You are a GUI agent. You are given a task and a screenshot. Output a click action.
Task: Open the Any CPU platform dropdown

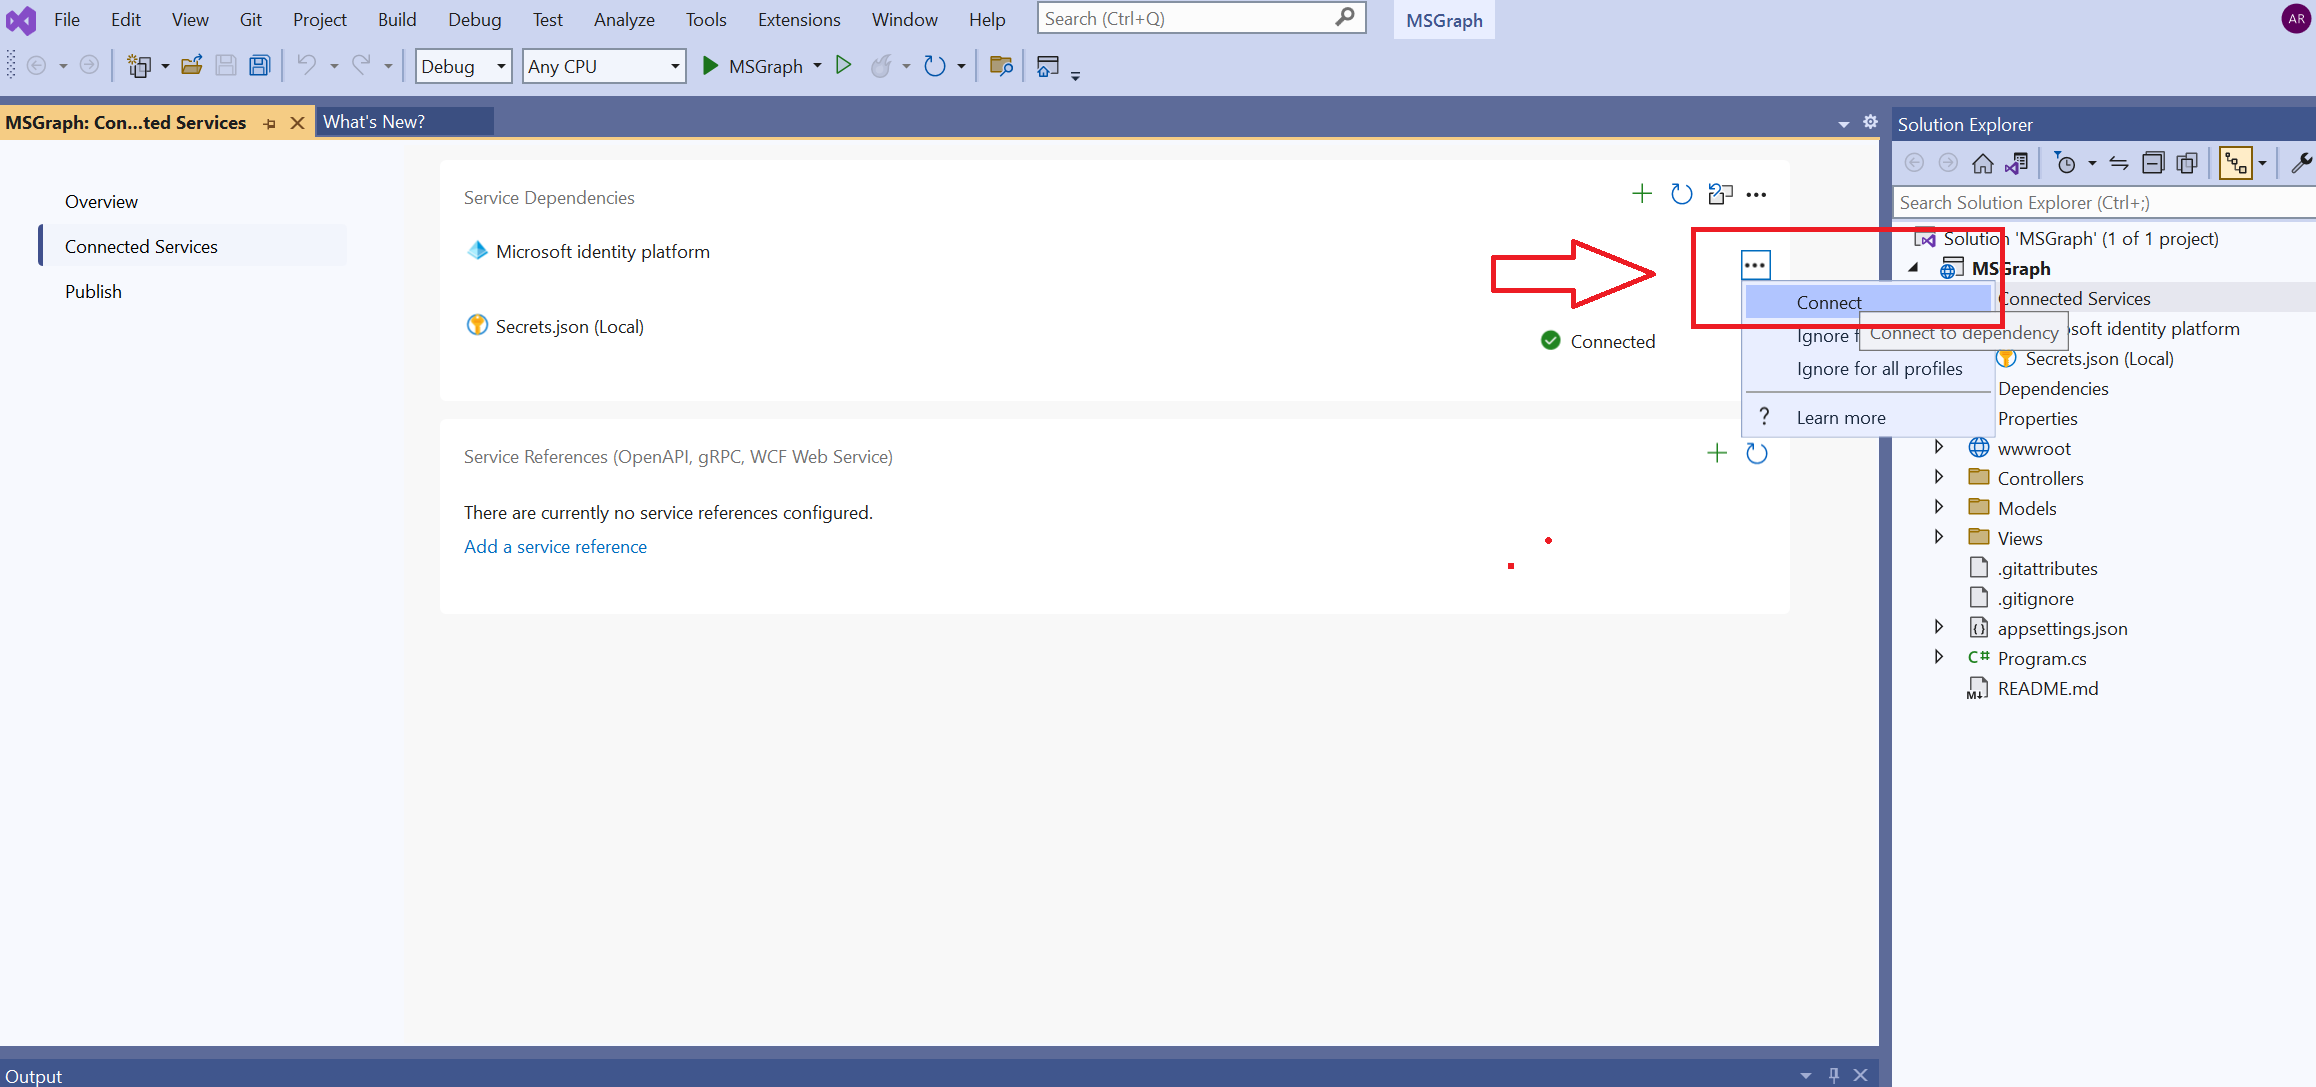pyautogui.click(x=603, y=66)
